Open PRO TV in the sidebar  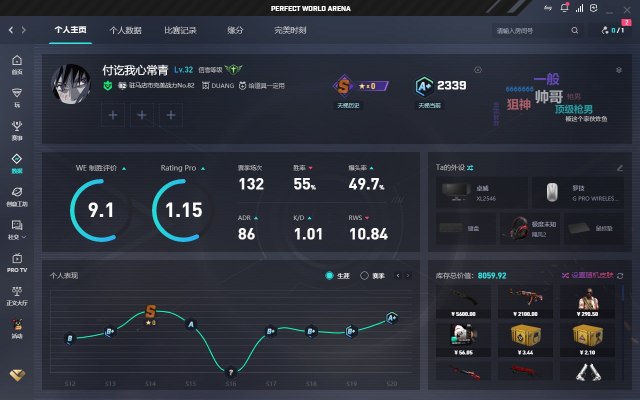click(17, 262)
